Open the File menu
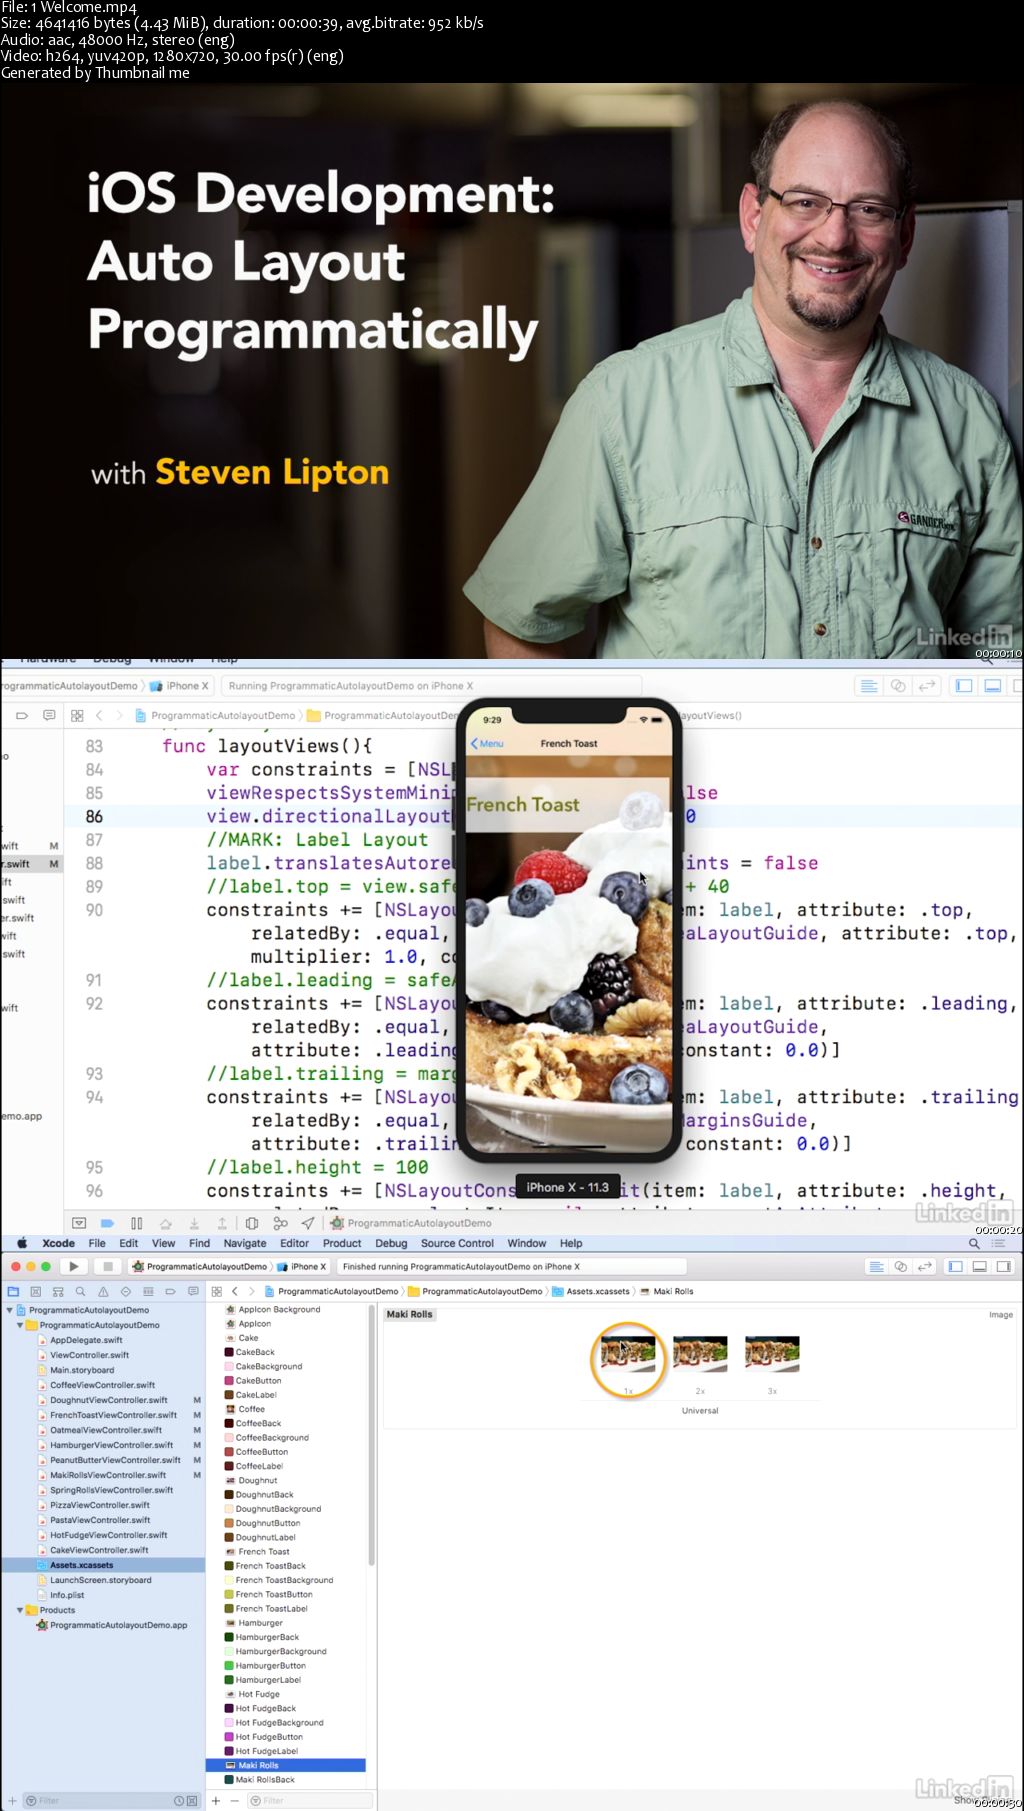 point(97,1243)
